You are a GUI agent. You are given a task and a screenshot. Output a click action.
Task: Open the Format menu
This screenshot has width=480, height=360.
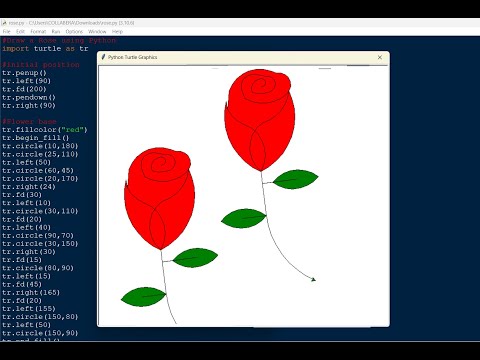[x=38, y=32]
